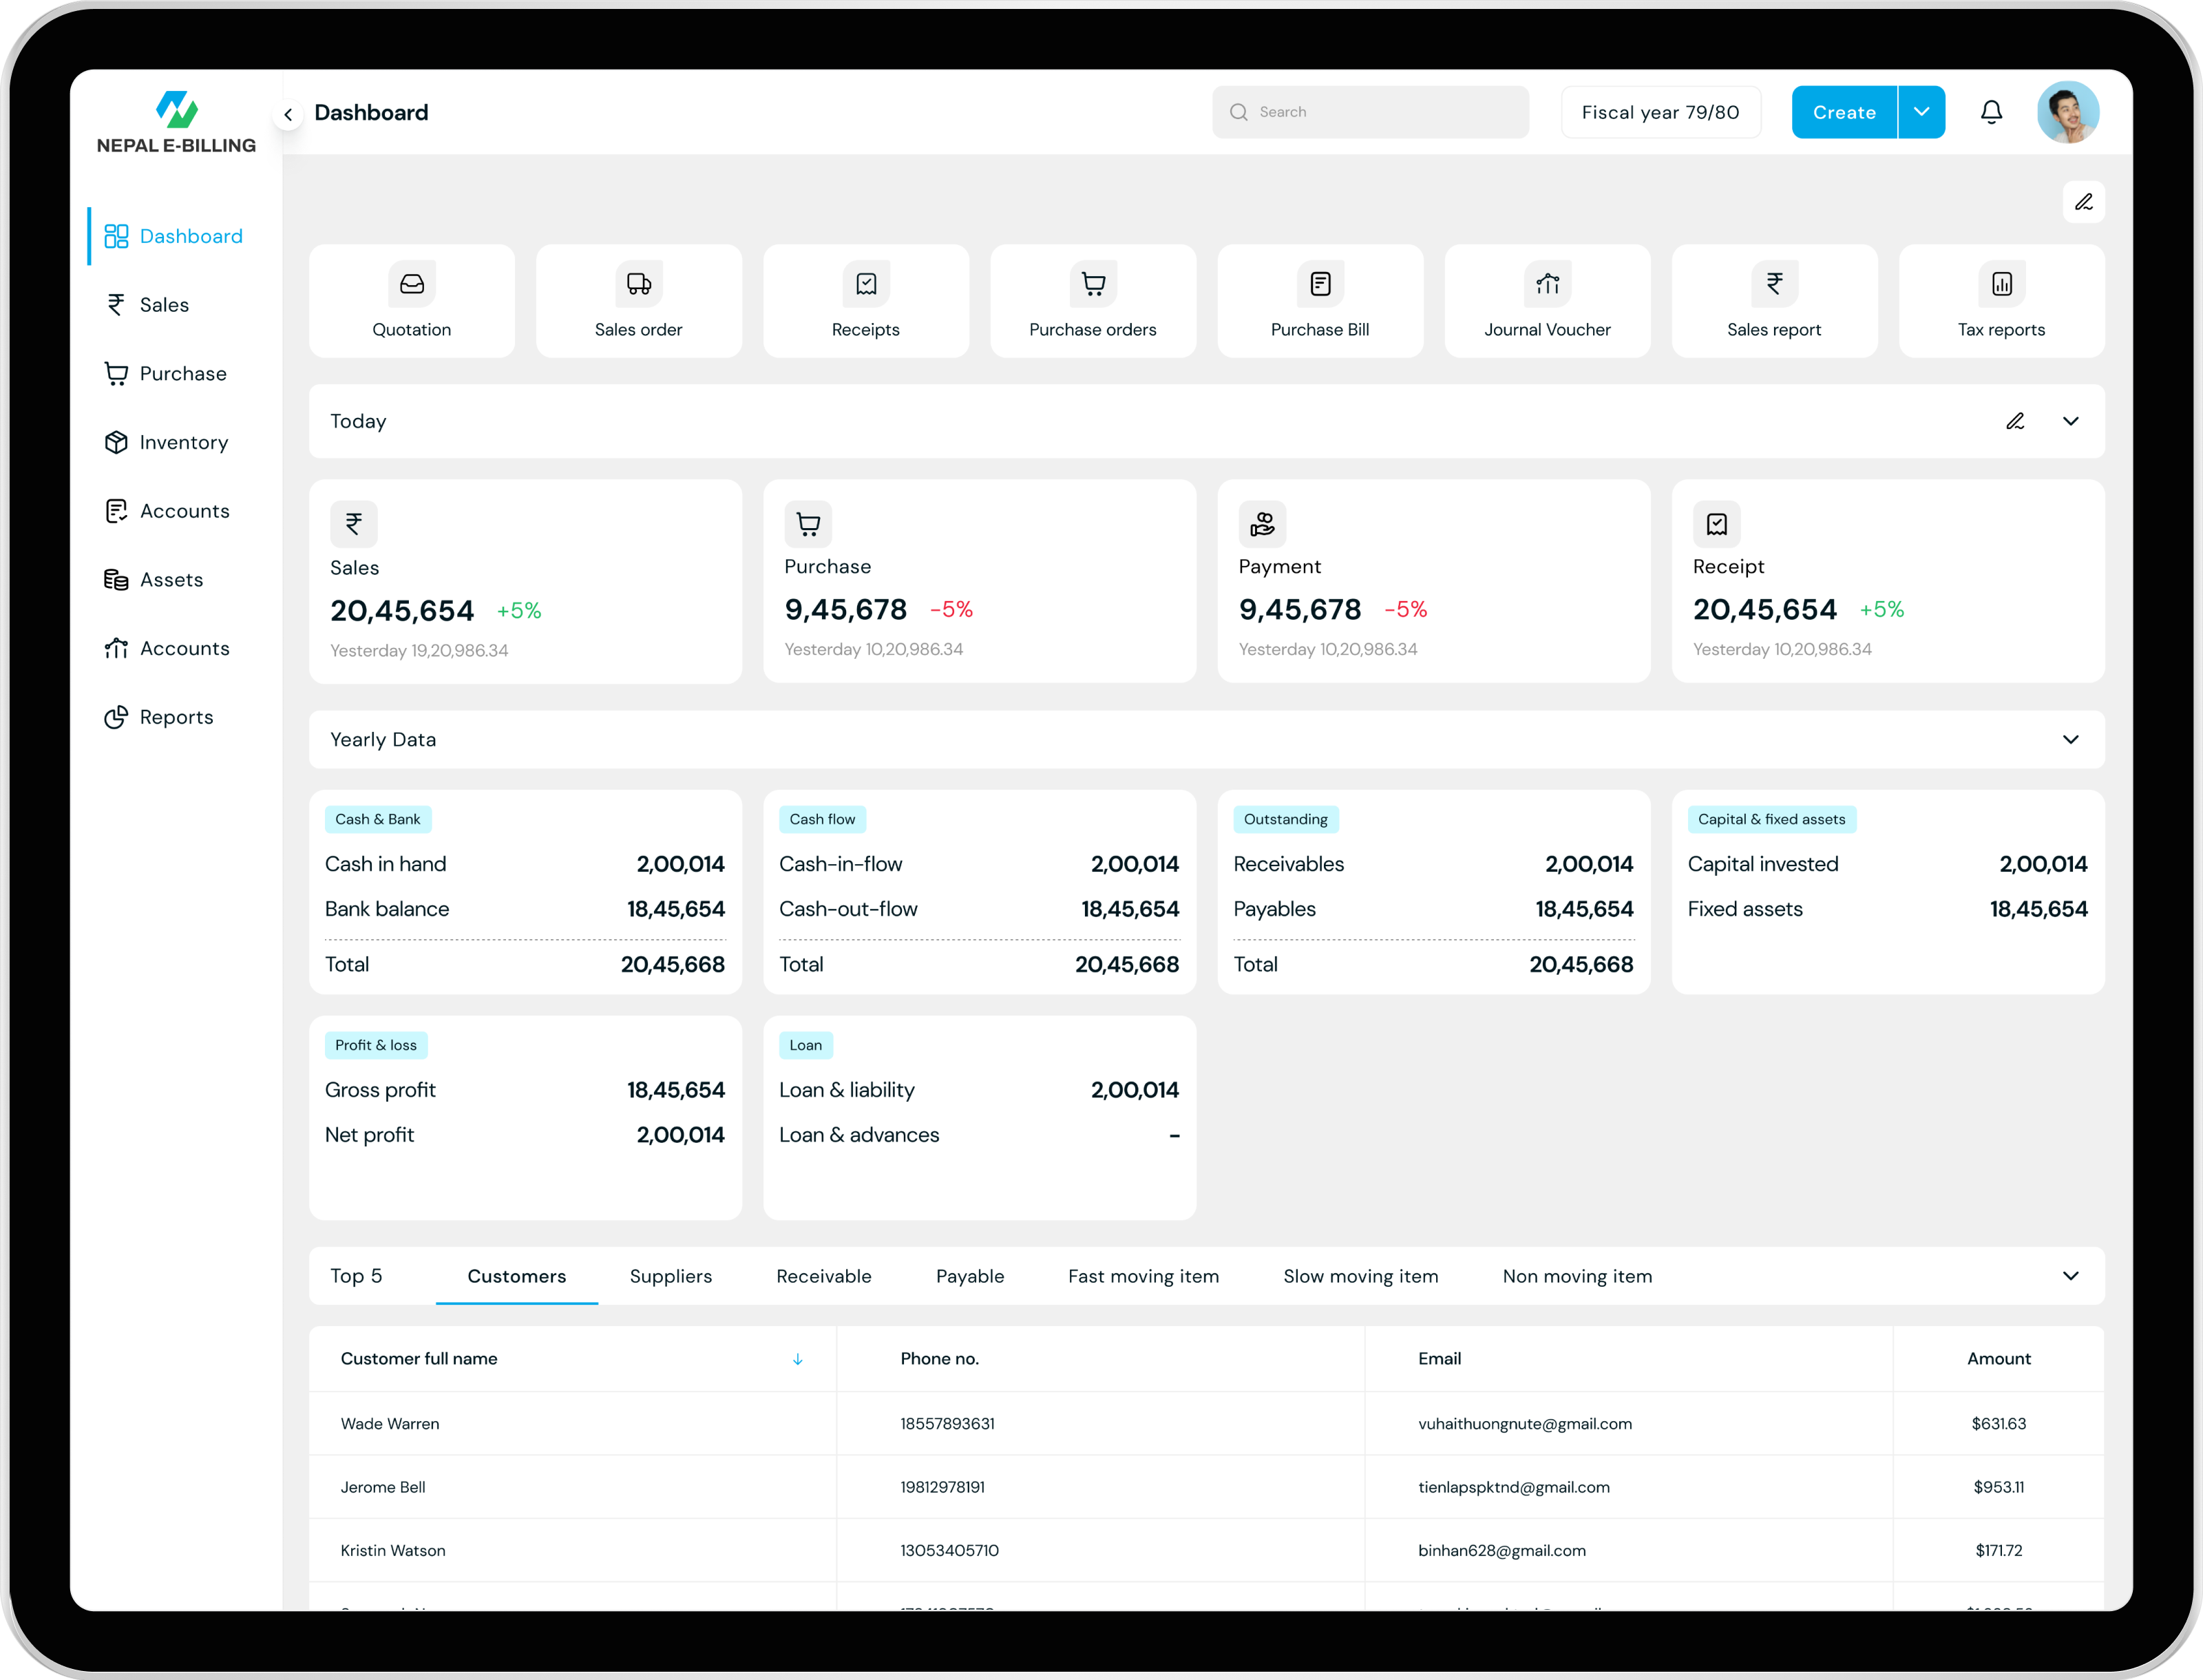Click the edit pencil above shortcut cards
This screenshot has width=2203, height=1680.
[x=2083, y=202]
